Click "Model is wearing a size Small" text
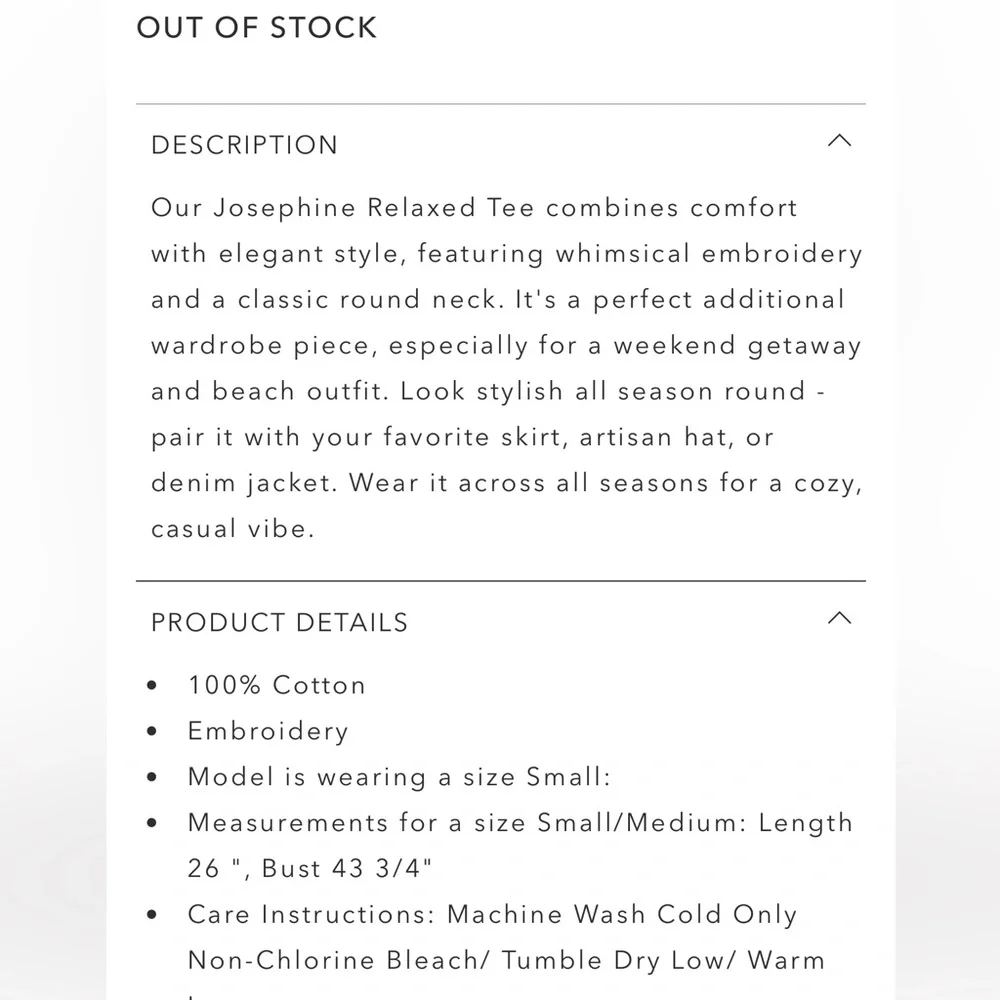Viewport: 1000px width, 1000px height. pos(398,777)
